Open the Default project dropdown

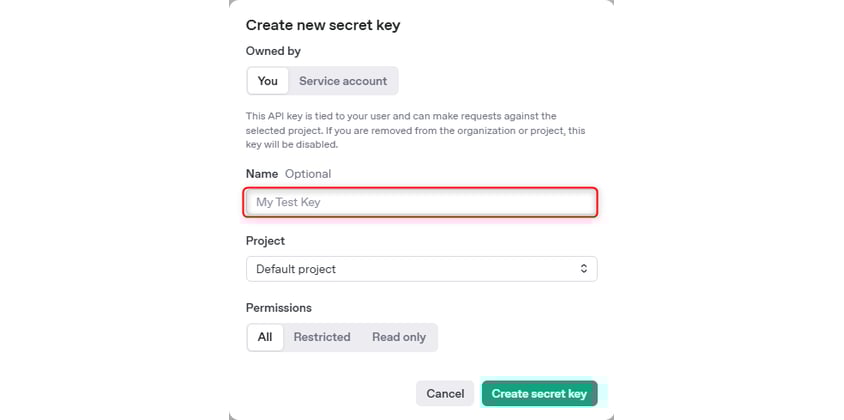(x=421, y=269)
